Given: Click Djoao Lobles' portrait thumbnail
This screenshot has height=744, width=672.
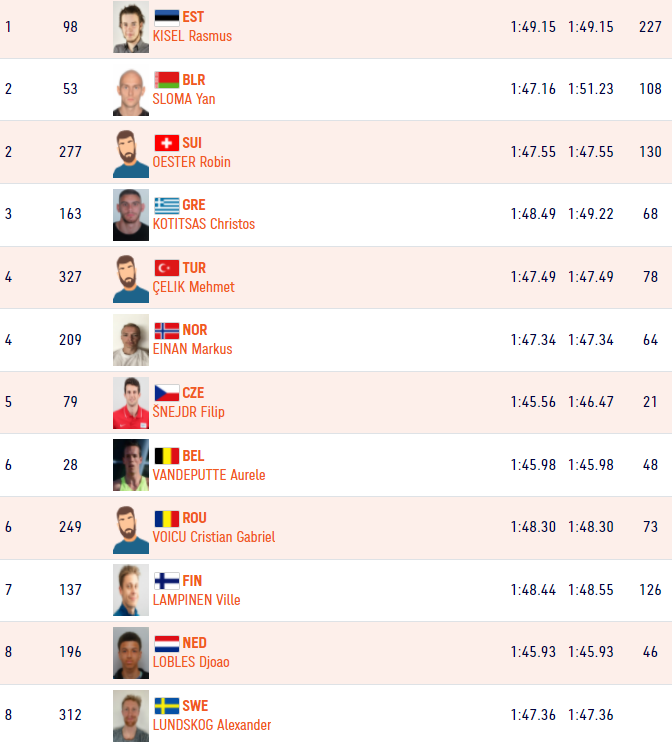Looking at the screenshot, I should click(131, 653).
